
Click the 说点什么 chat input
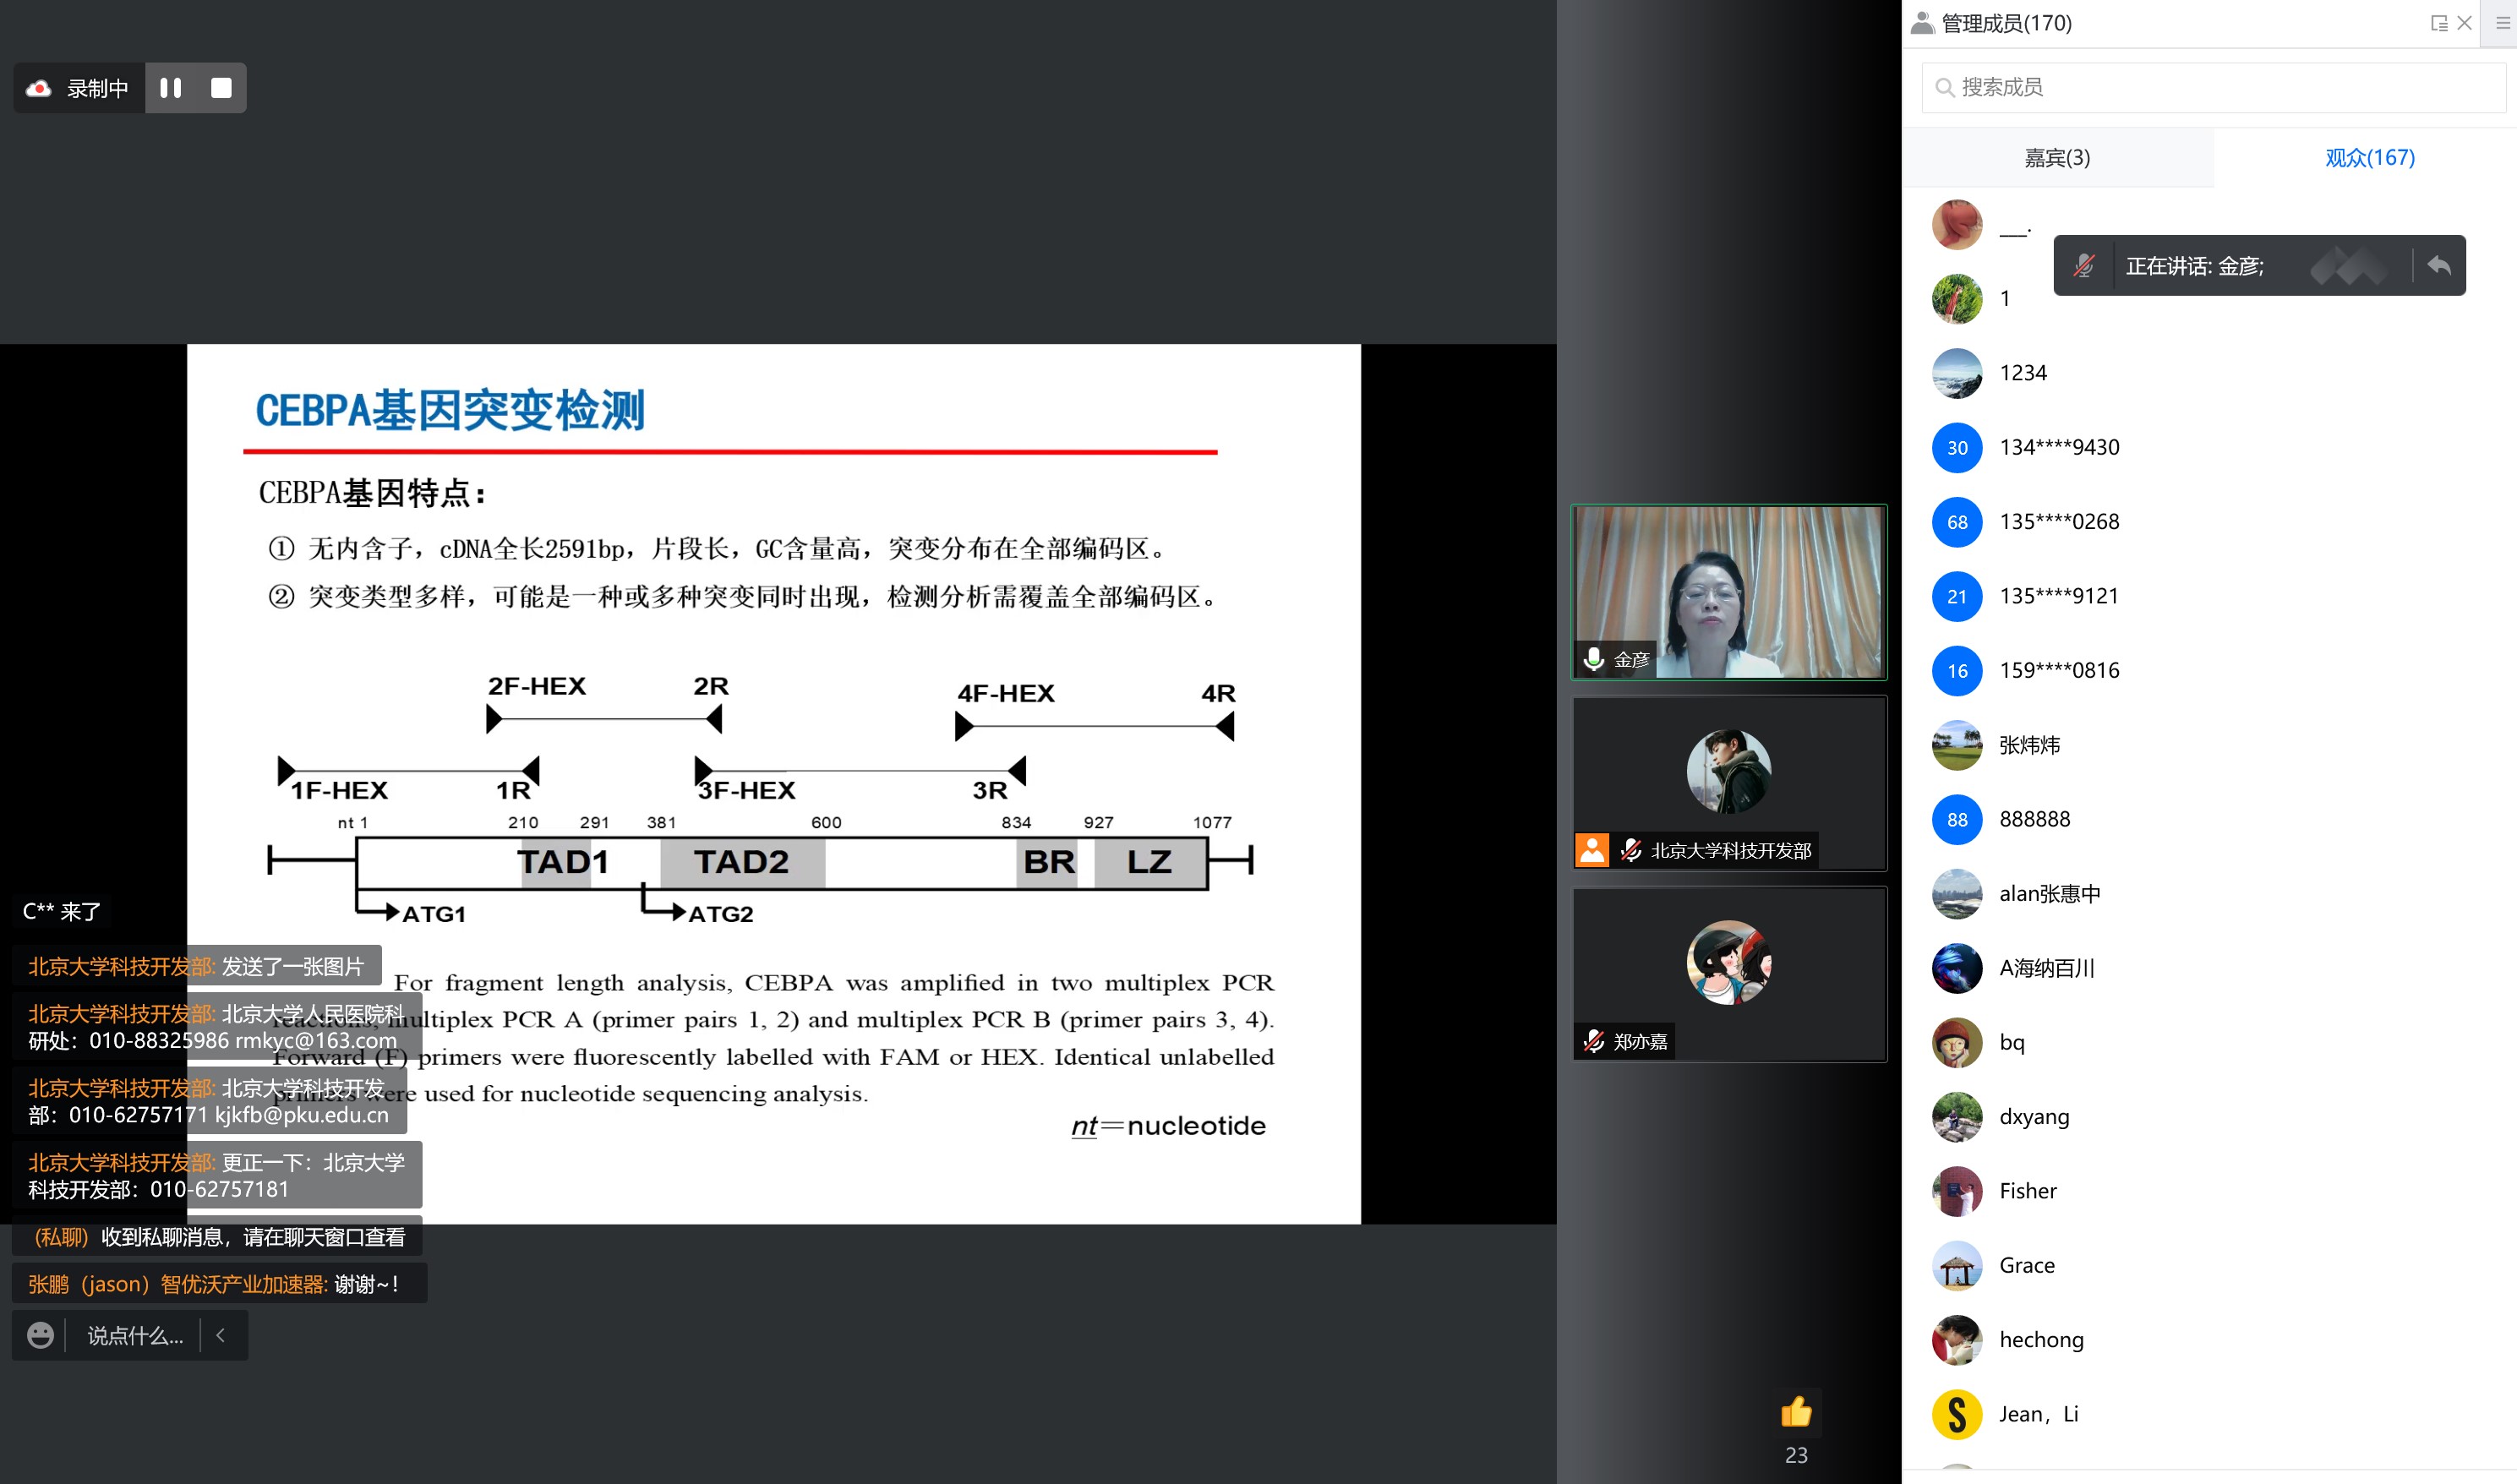pyautogui.click(x=135, y=1335)
